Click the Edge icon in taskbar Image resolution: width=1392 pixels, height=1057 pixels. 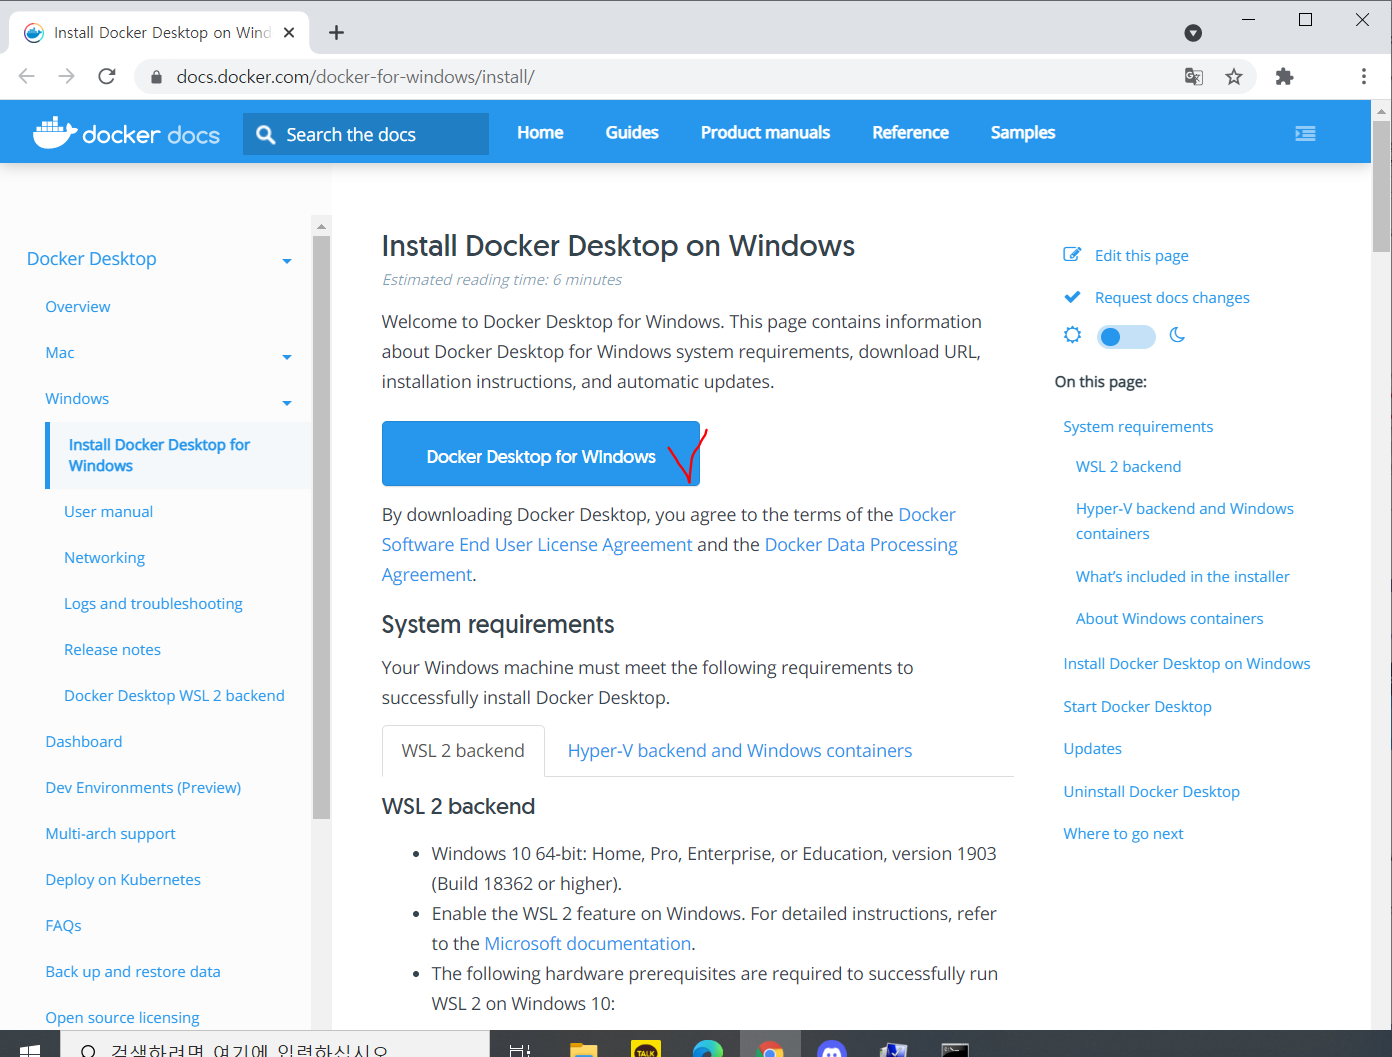coord(708,1048)
